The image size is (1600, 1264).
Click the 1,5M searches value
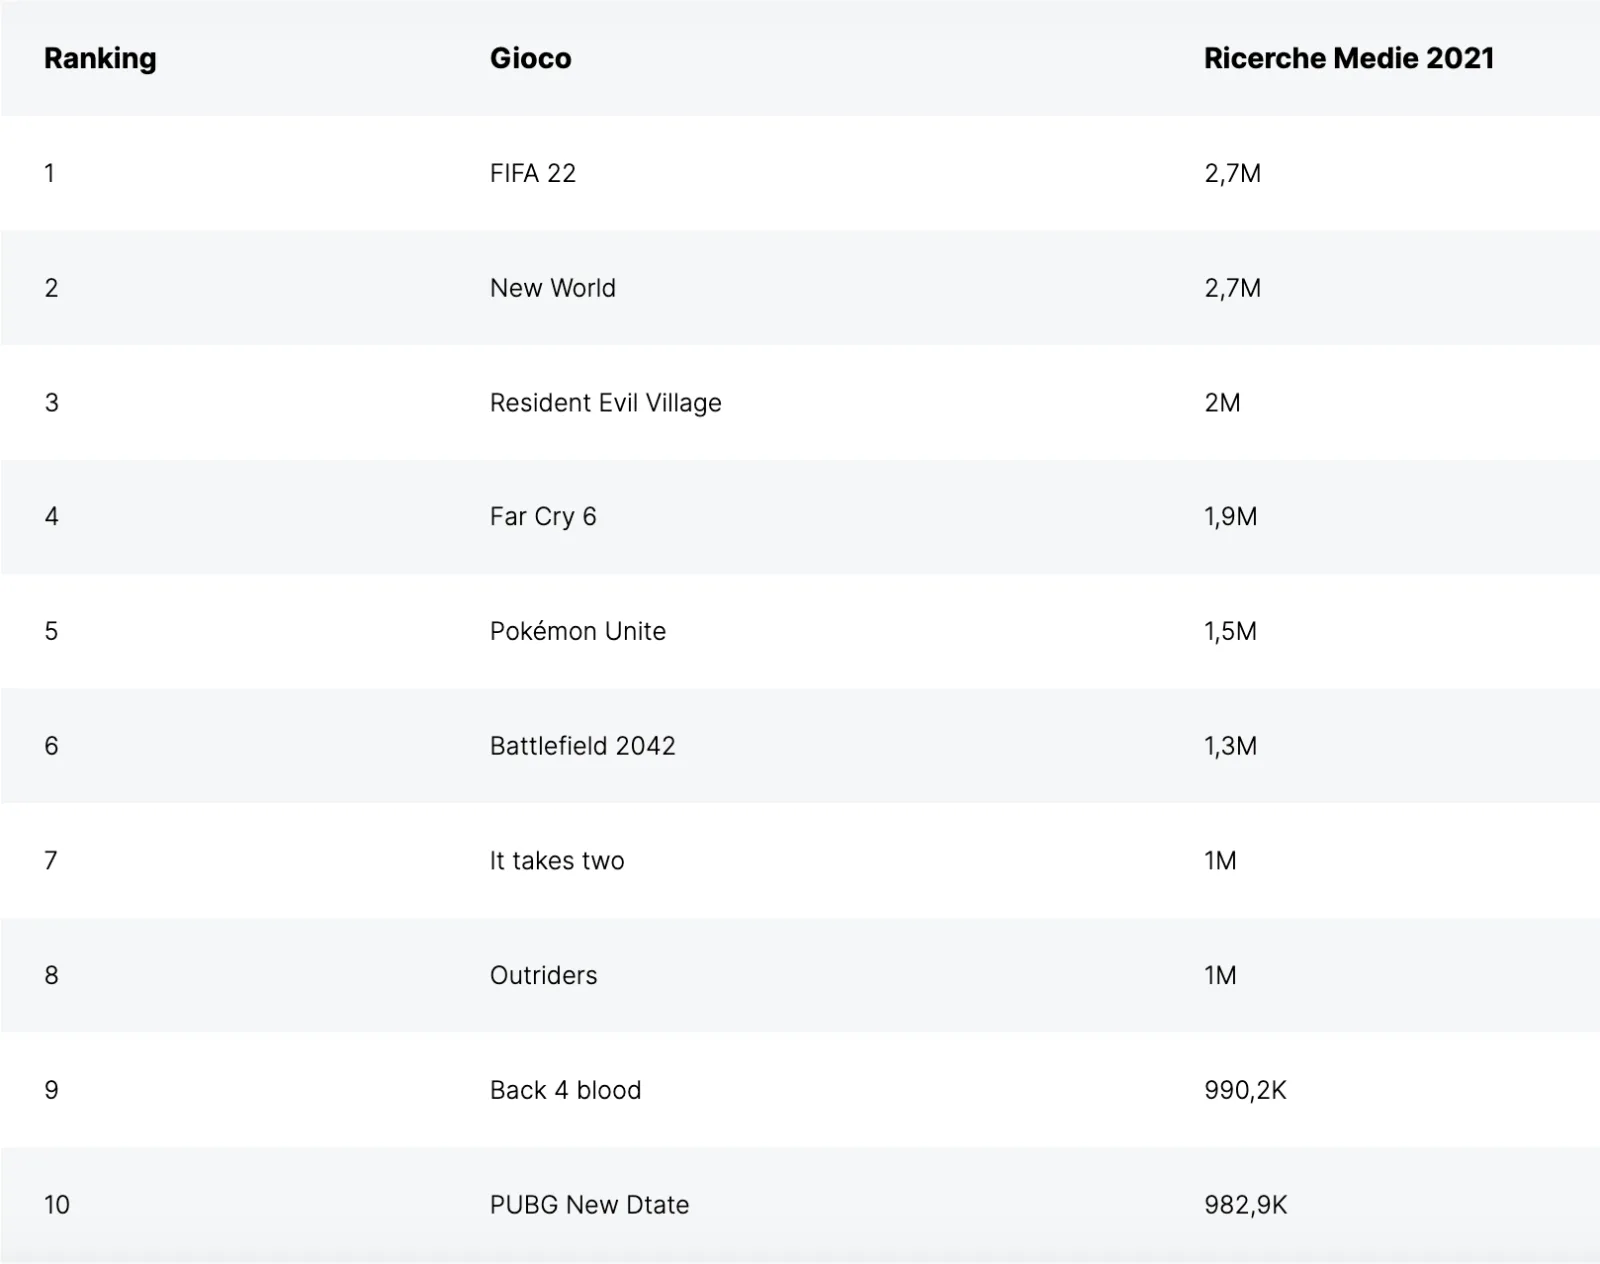1230,632
